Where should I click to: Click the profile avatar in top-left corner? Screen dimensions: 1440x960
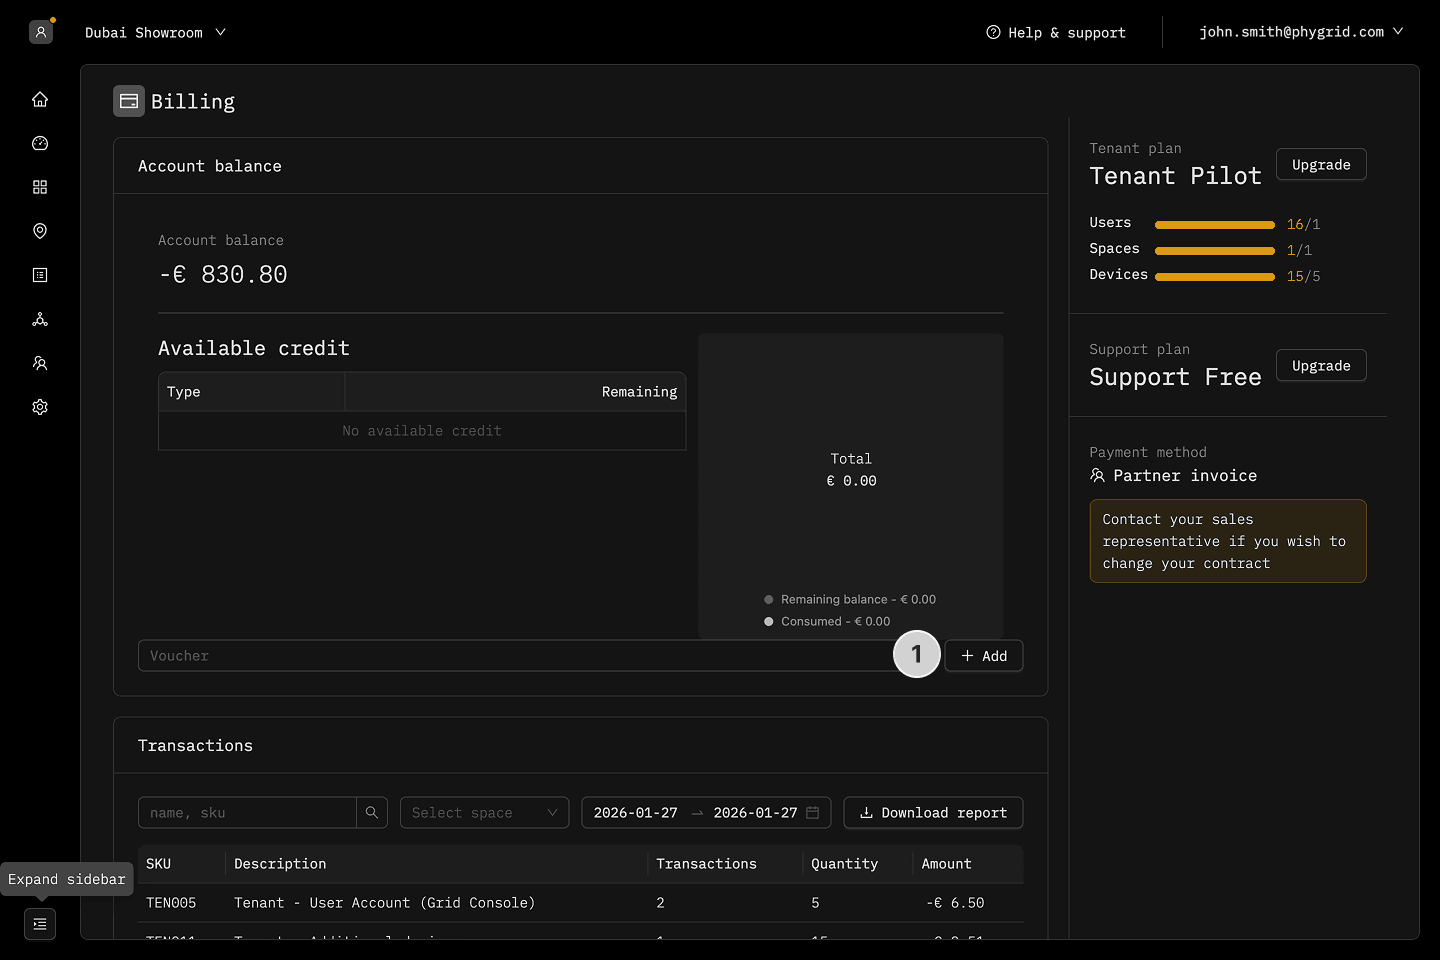(41, 32)
